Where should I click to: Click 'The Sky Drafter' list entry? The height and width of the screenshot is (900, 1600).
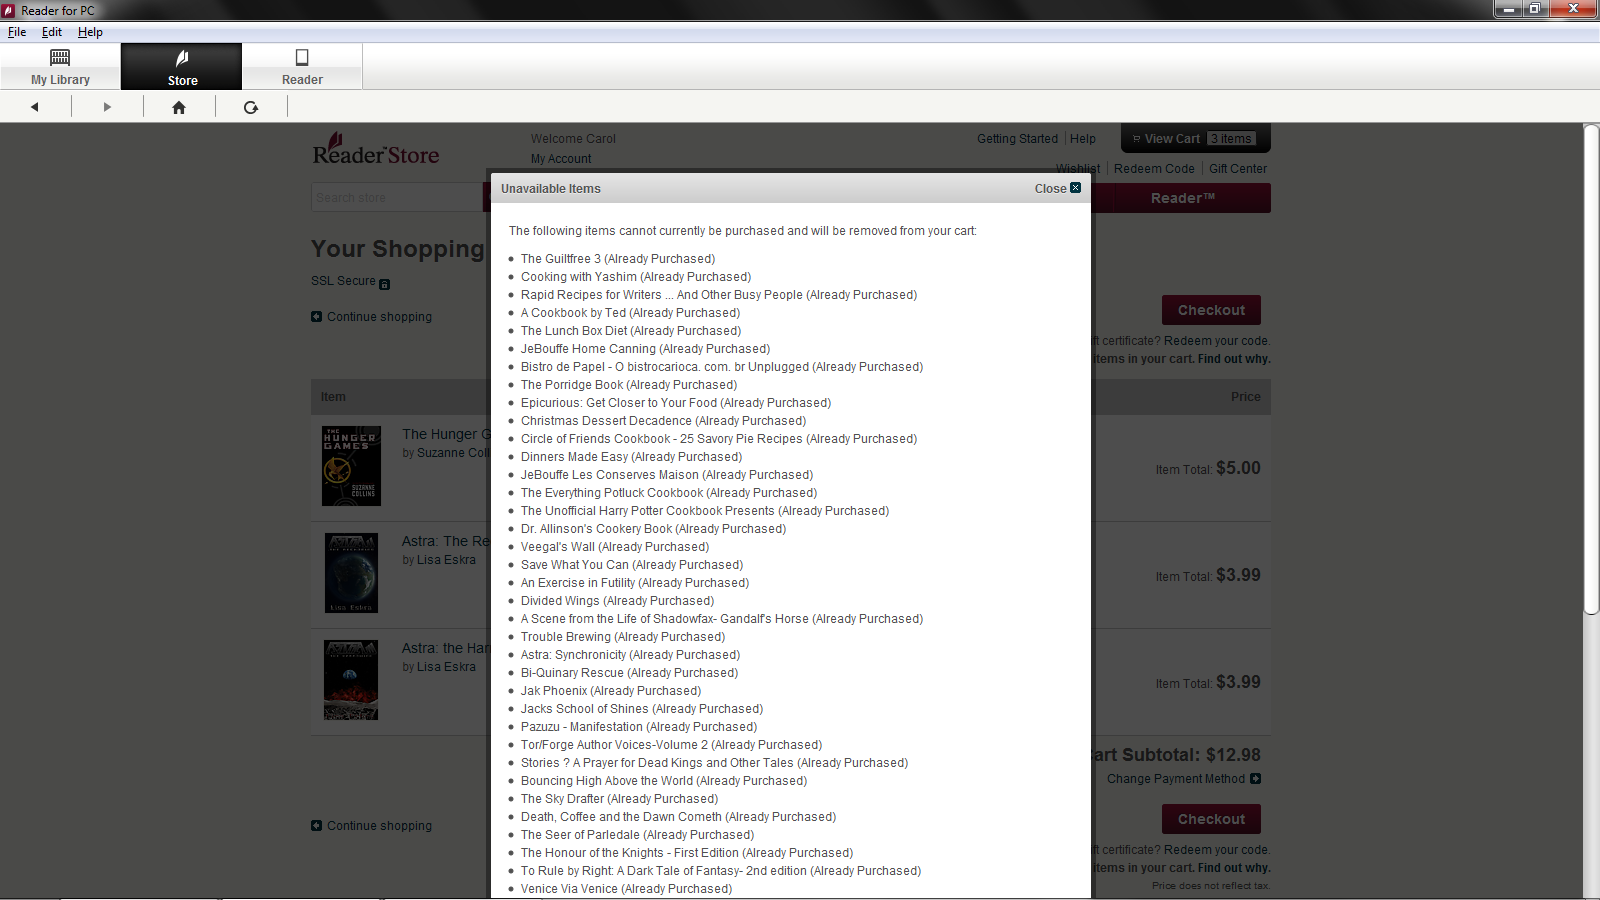click(x=619, y=799)
